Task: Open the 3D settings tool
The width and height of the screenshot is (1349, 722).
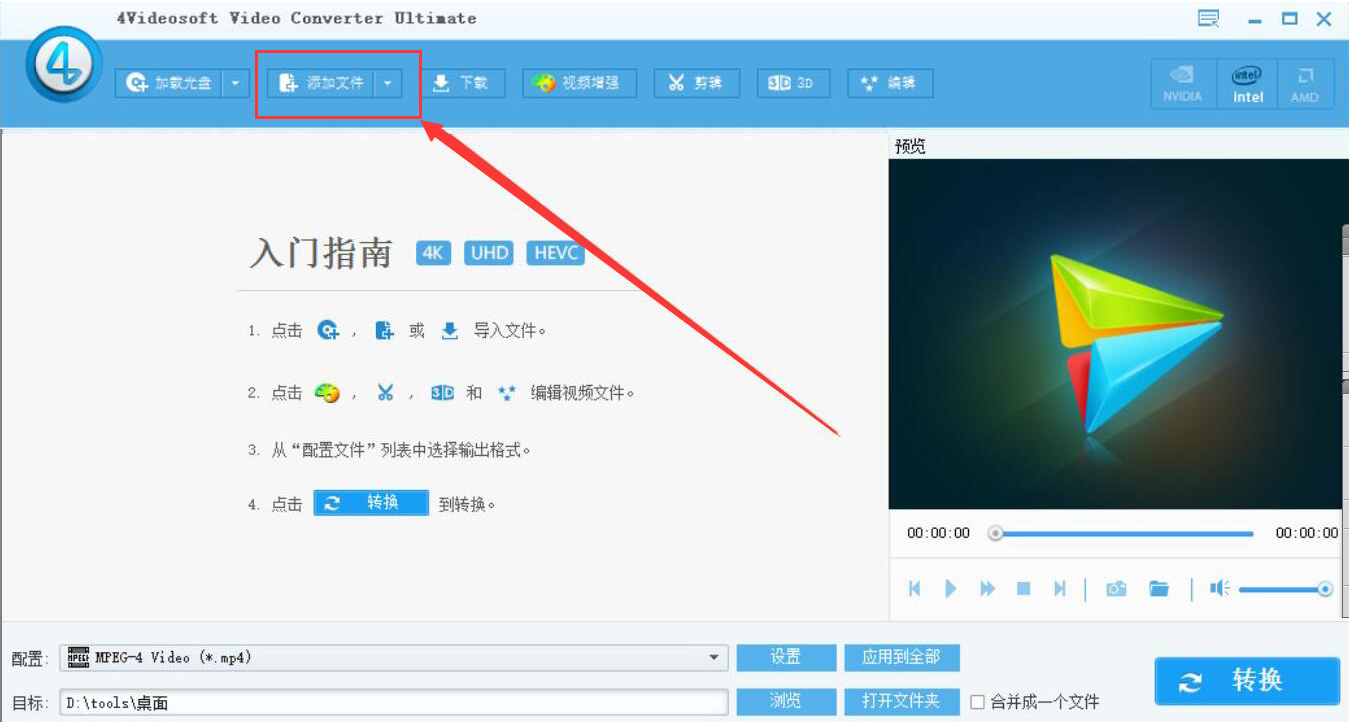Action: pos(793,83)
